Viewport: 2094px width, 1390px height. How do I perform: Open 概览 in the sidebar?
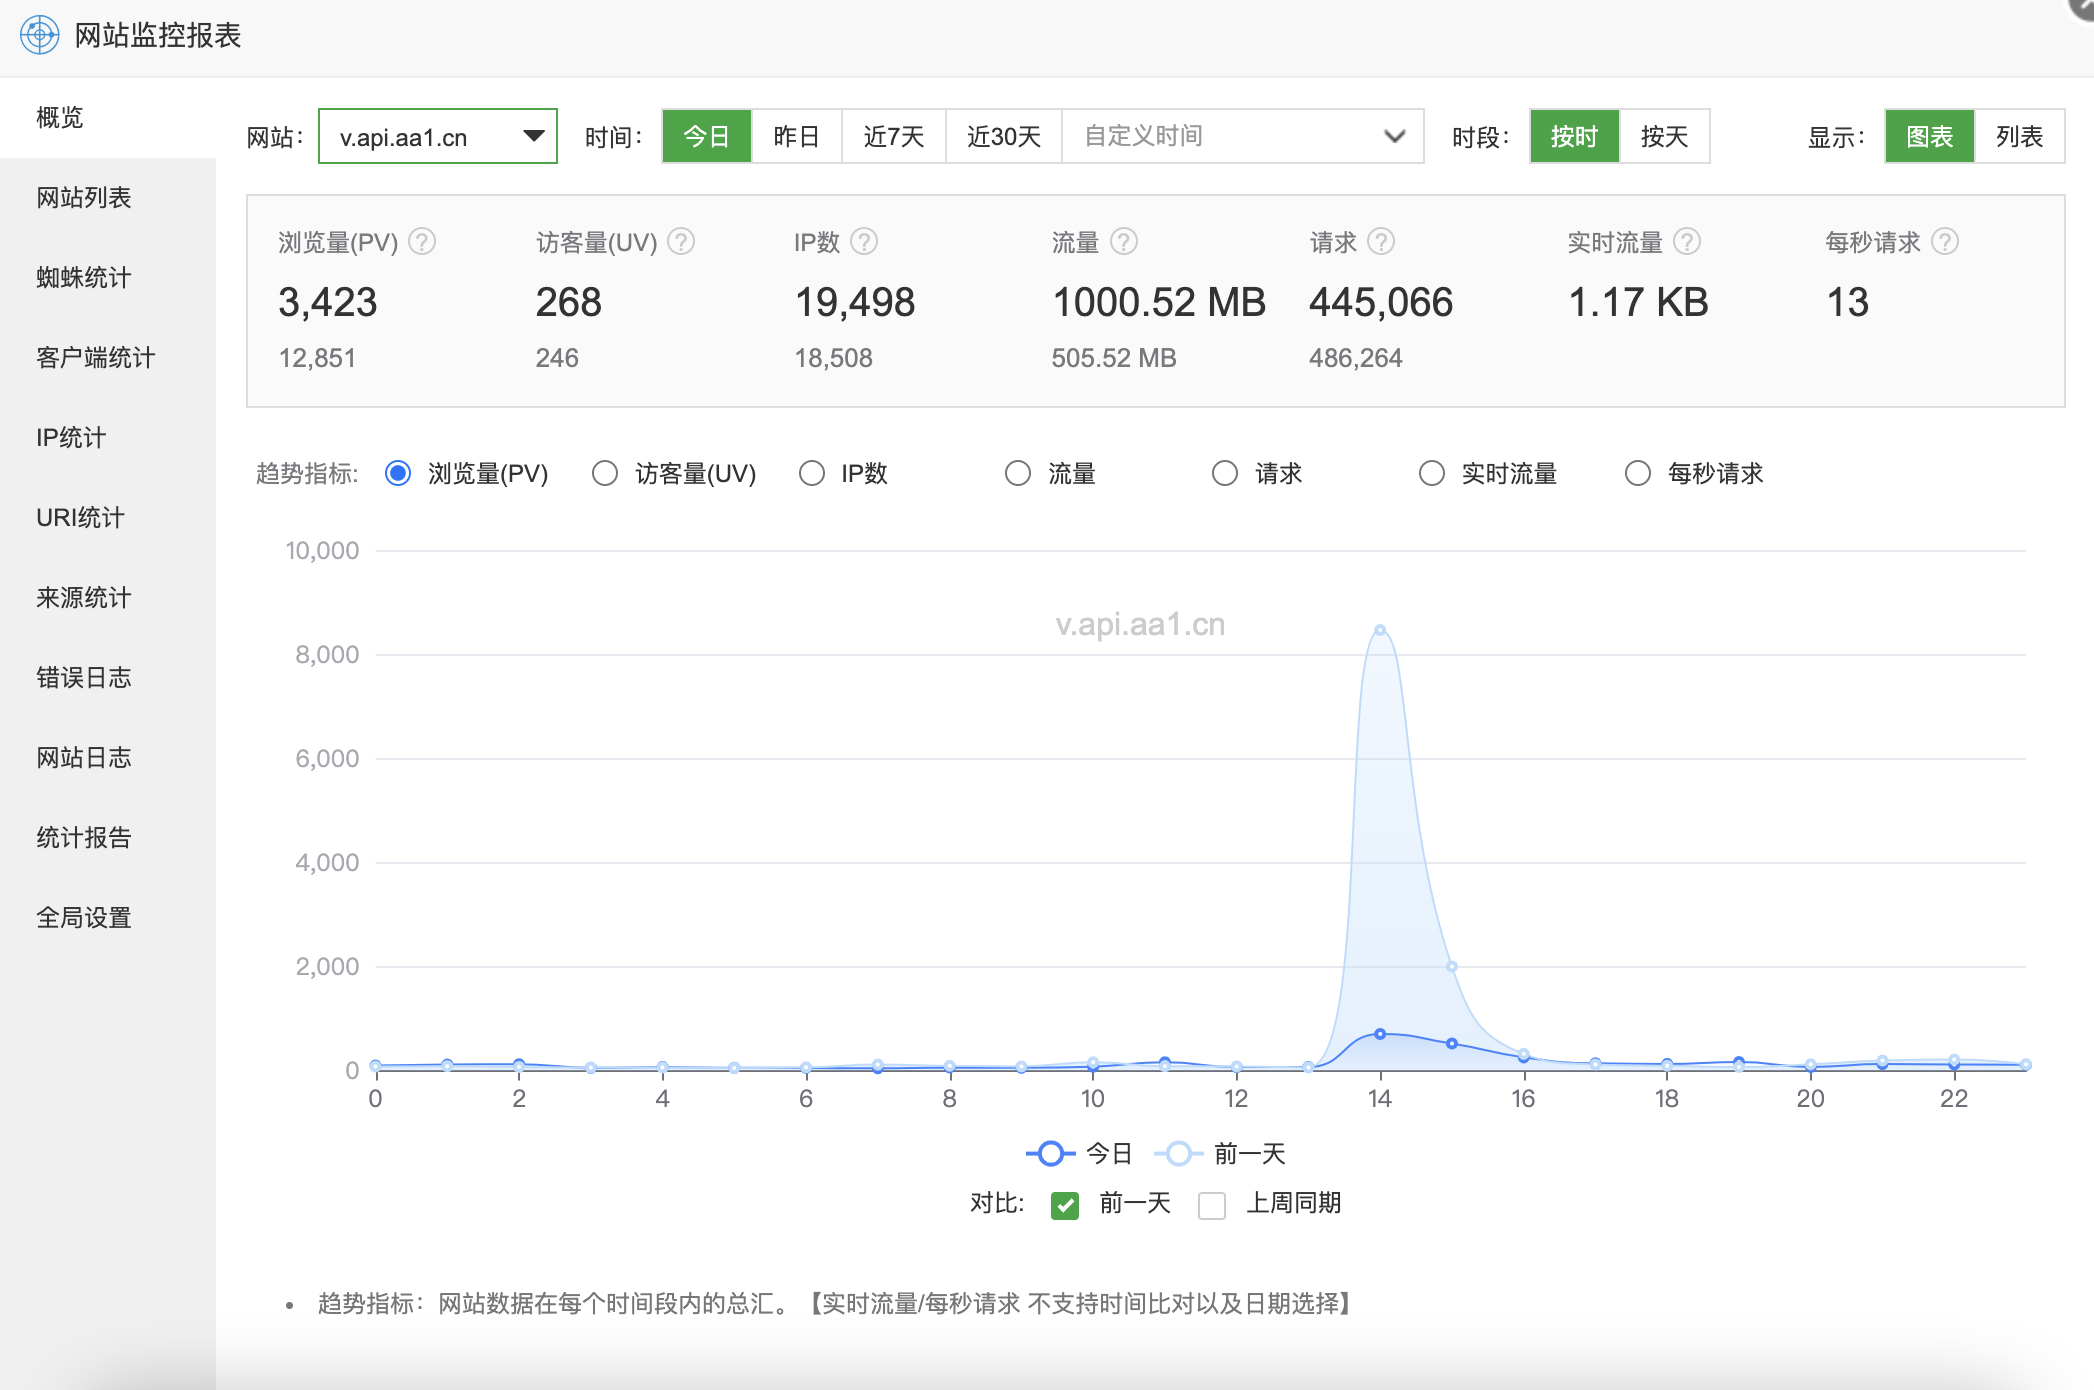pos(108,118)
